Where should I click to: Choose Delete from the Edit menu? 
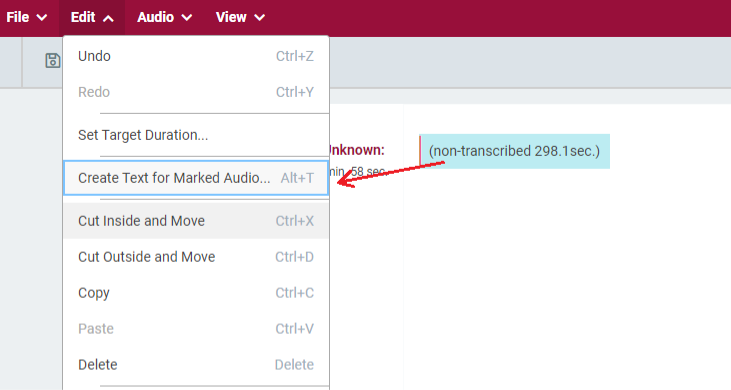196,364
